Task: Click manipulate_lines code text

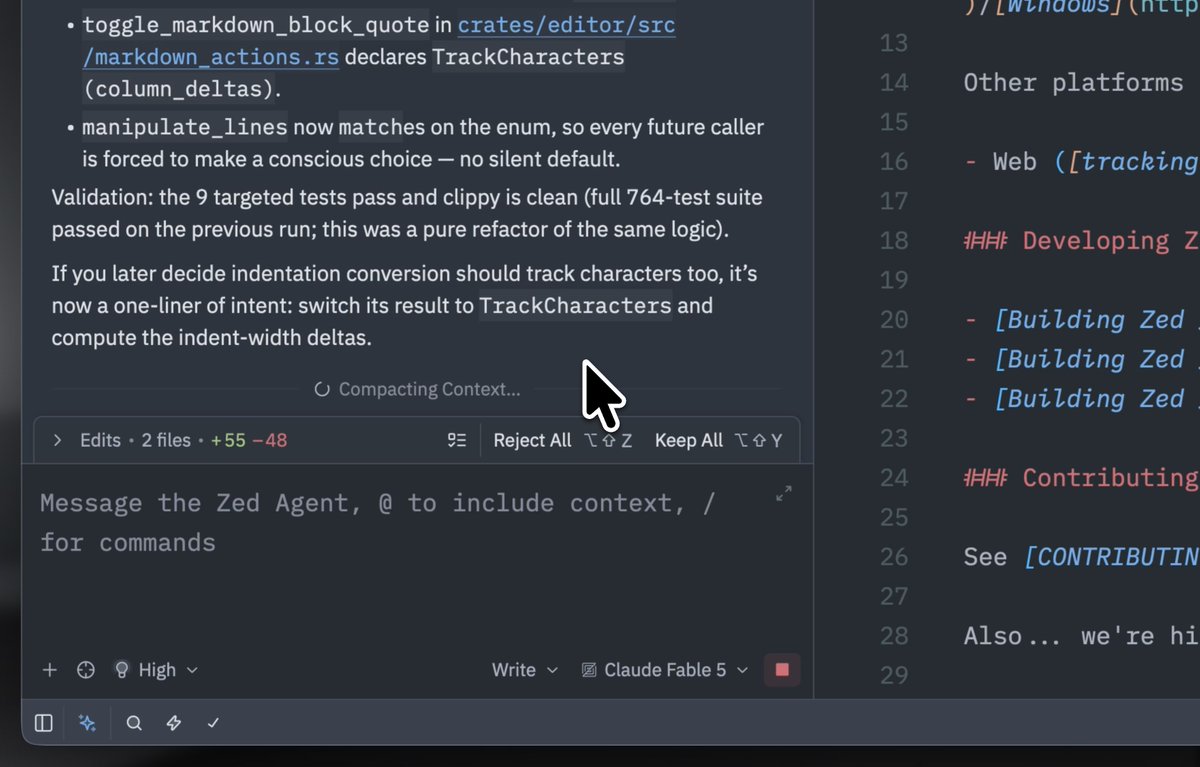Action: pyautogui.click(x=185, y=128)
